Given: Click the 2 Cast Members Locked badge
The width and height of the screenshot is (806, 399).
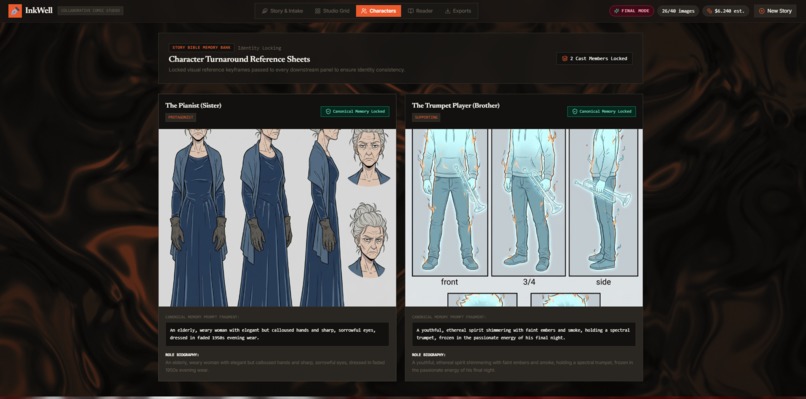Looking at the screenshot, I should tap(594, 59).
